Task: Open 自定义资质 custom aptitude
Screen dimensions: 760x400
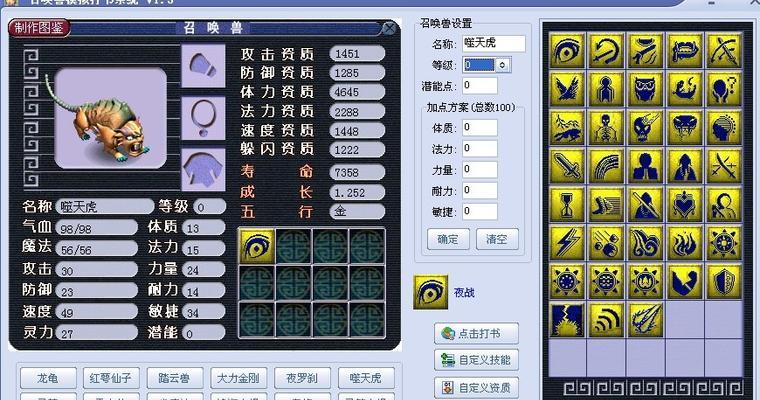Action: [476, 387]
